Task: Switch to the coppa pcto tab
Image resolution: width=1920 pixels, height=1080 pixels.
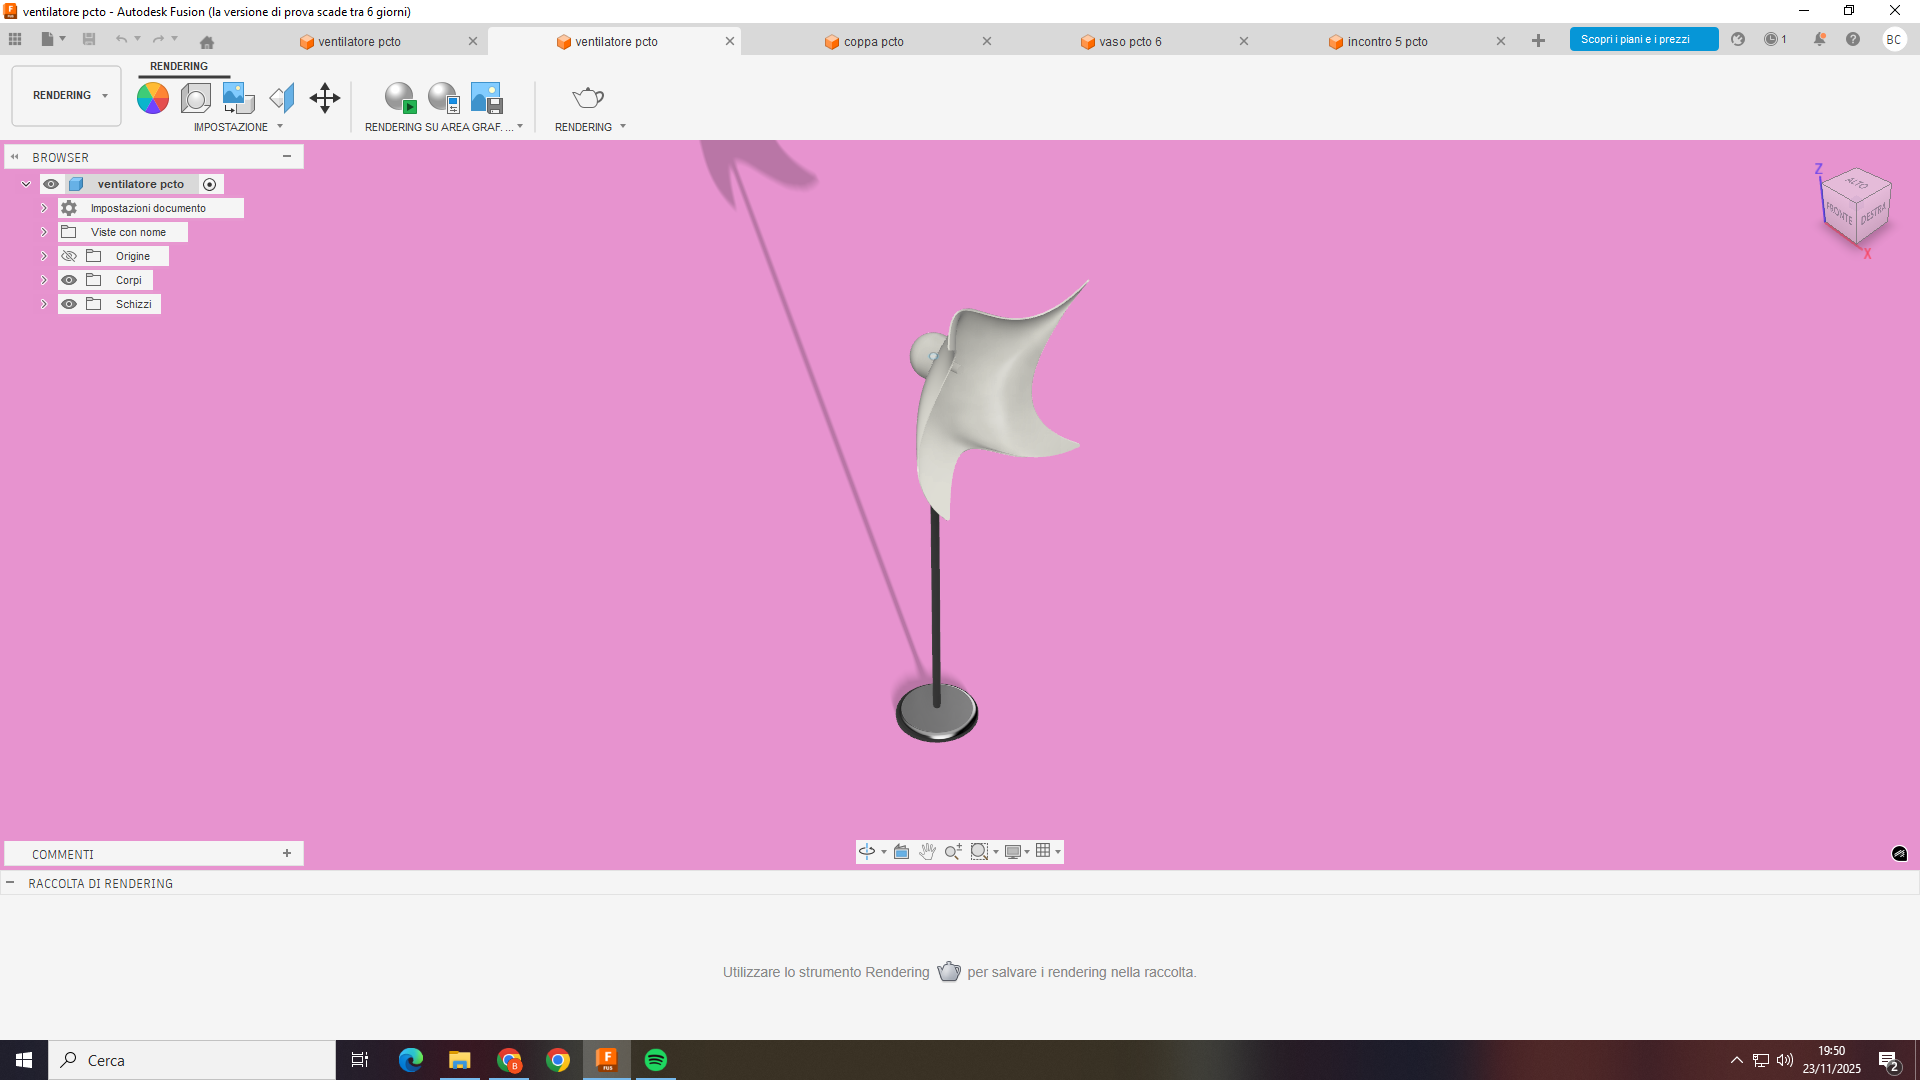Action: (x=872, y=41)
